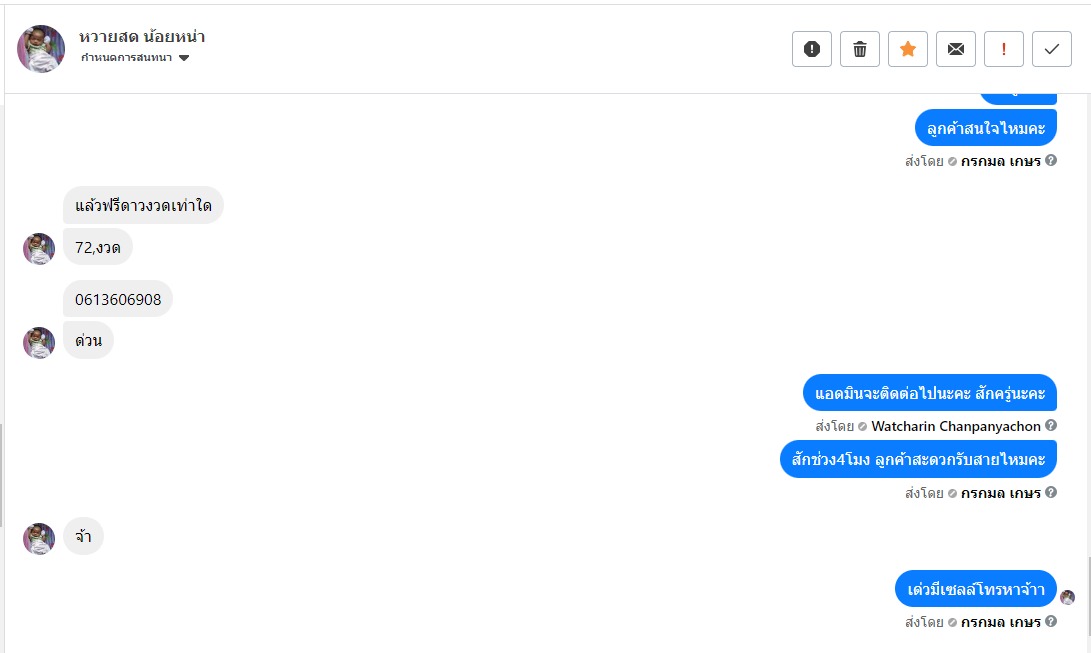Open the หวายสด น้อยหน่า customer name
The image size is (1091, 653).
(142, 37)
